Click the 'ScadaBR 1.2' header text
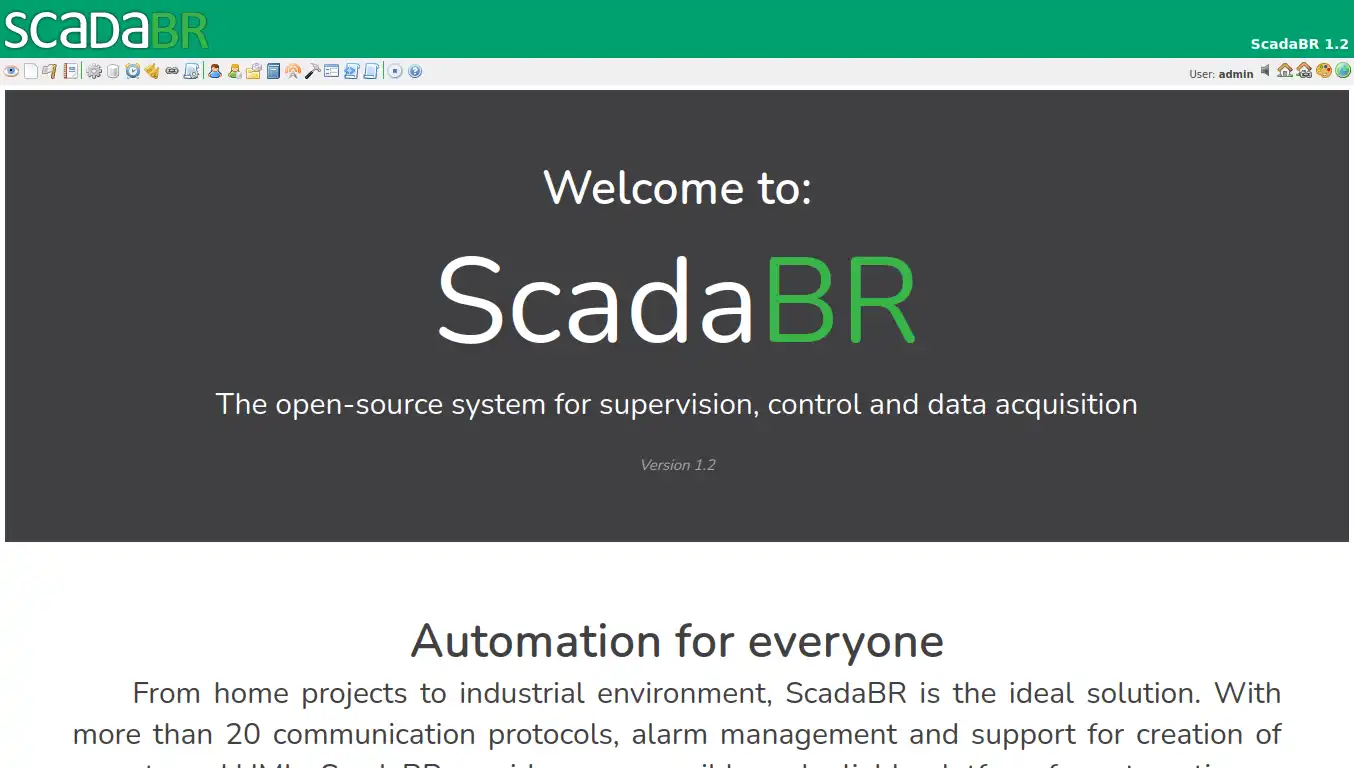 [x=1299, y=44]
